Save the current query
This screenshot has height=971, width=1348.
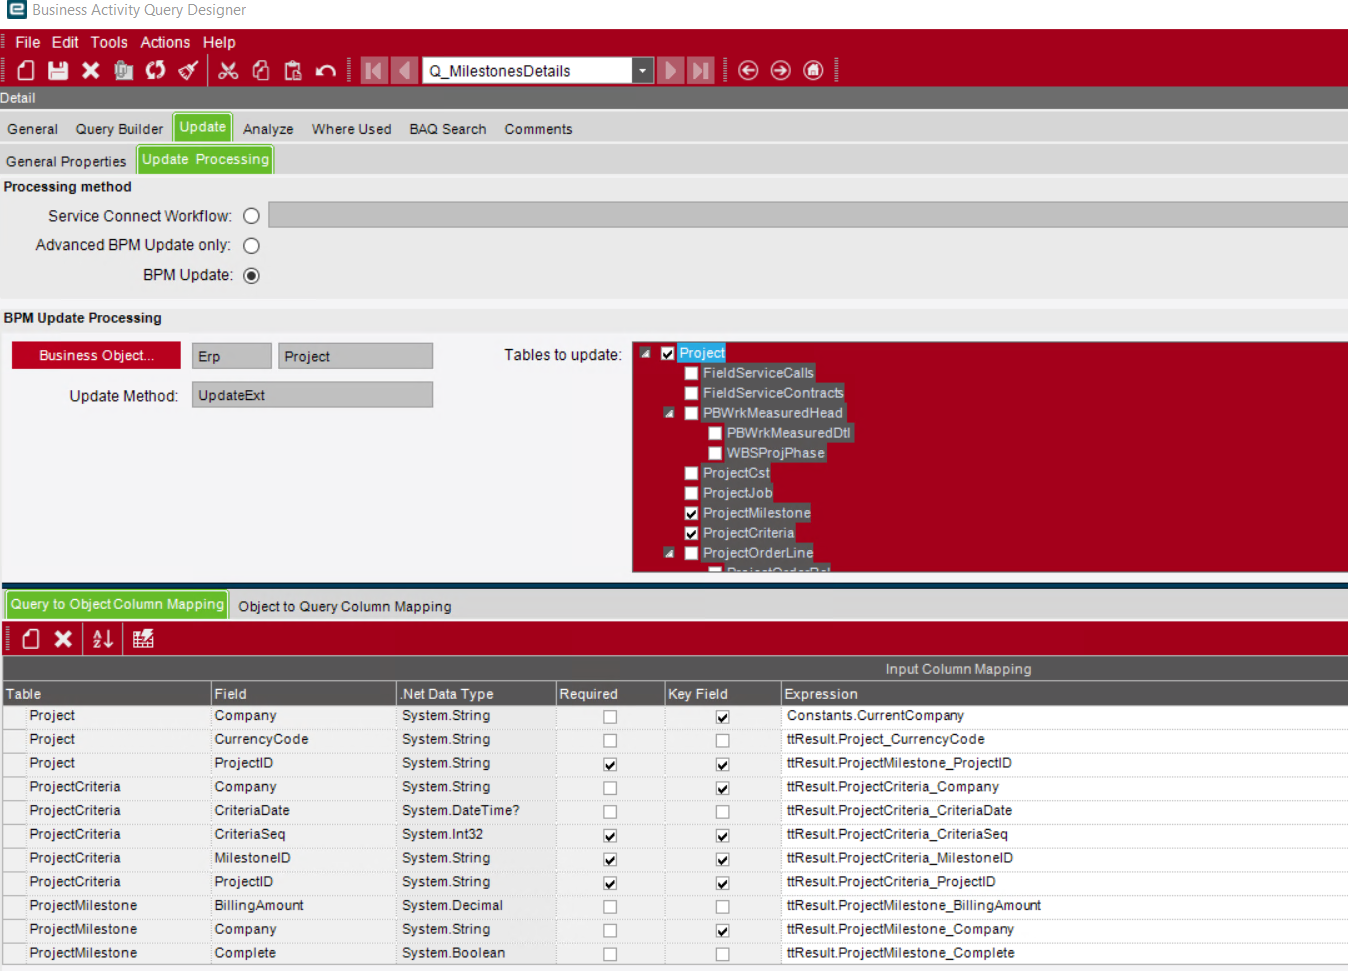pos(57,70)
